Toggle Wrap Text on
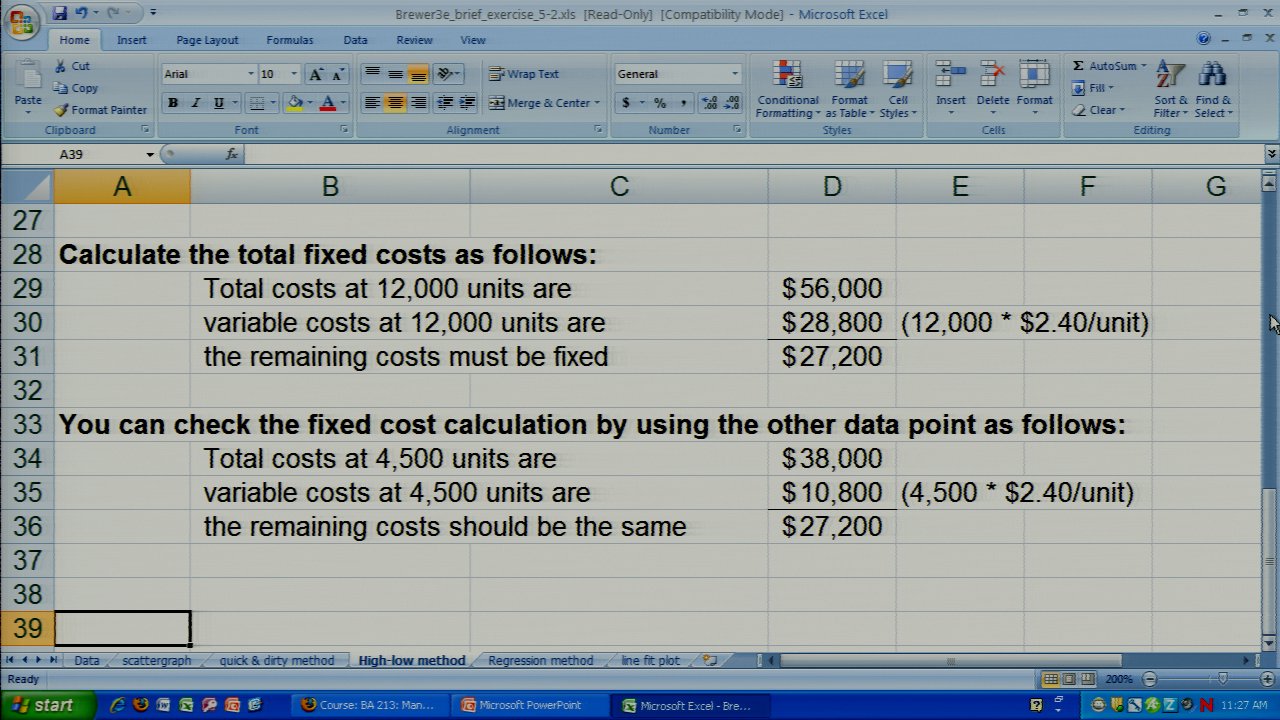 point(523,74)
